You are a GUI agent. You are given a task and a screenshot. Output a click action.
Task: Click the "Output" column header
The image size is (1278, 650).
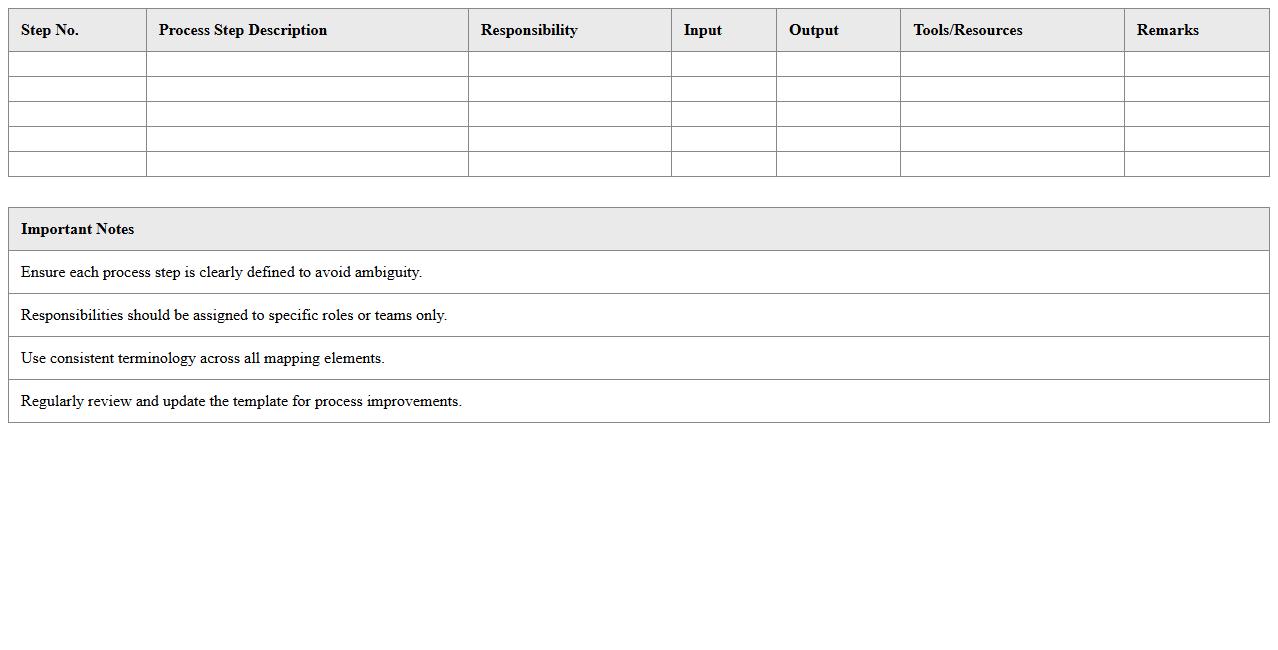(x=814, y=30)
